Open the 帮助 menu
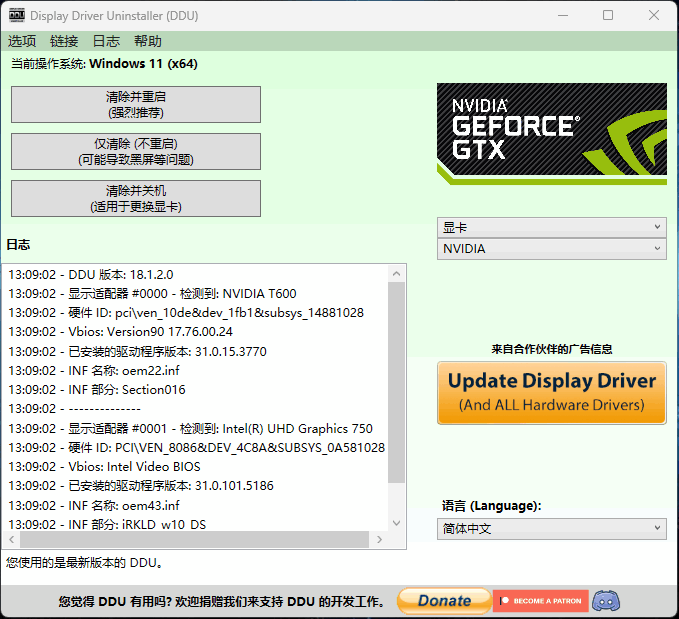The height and width of the screenshot is (619, 679). pos(148,41)
